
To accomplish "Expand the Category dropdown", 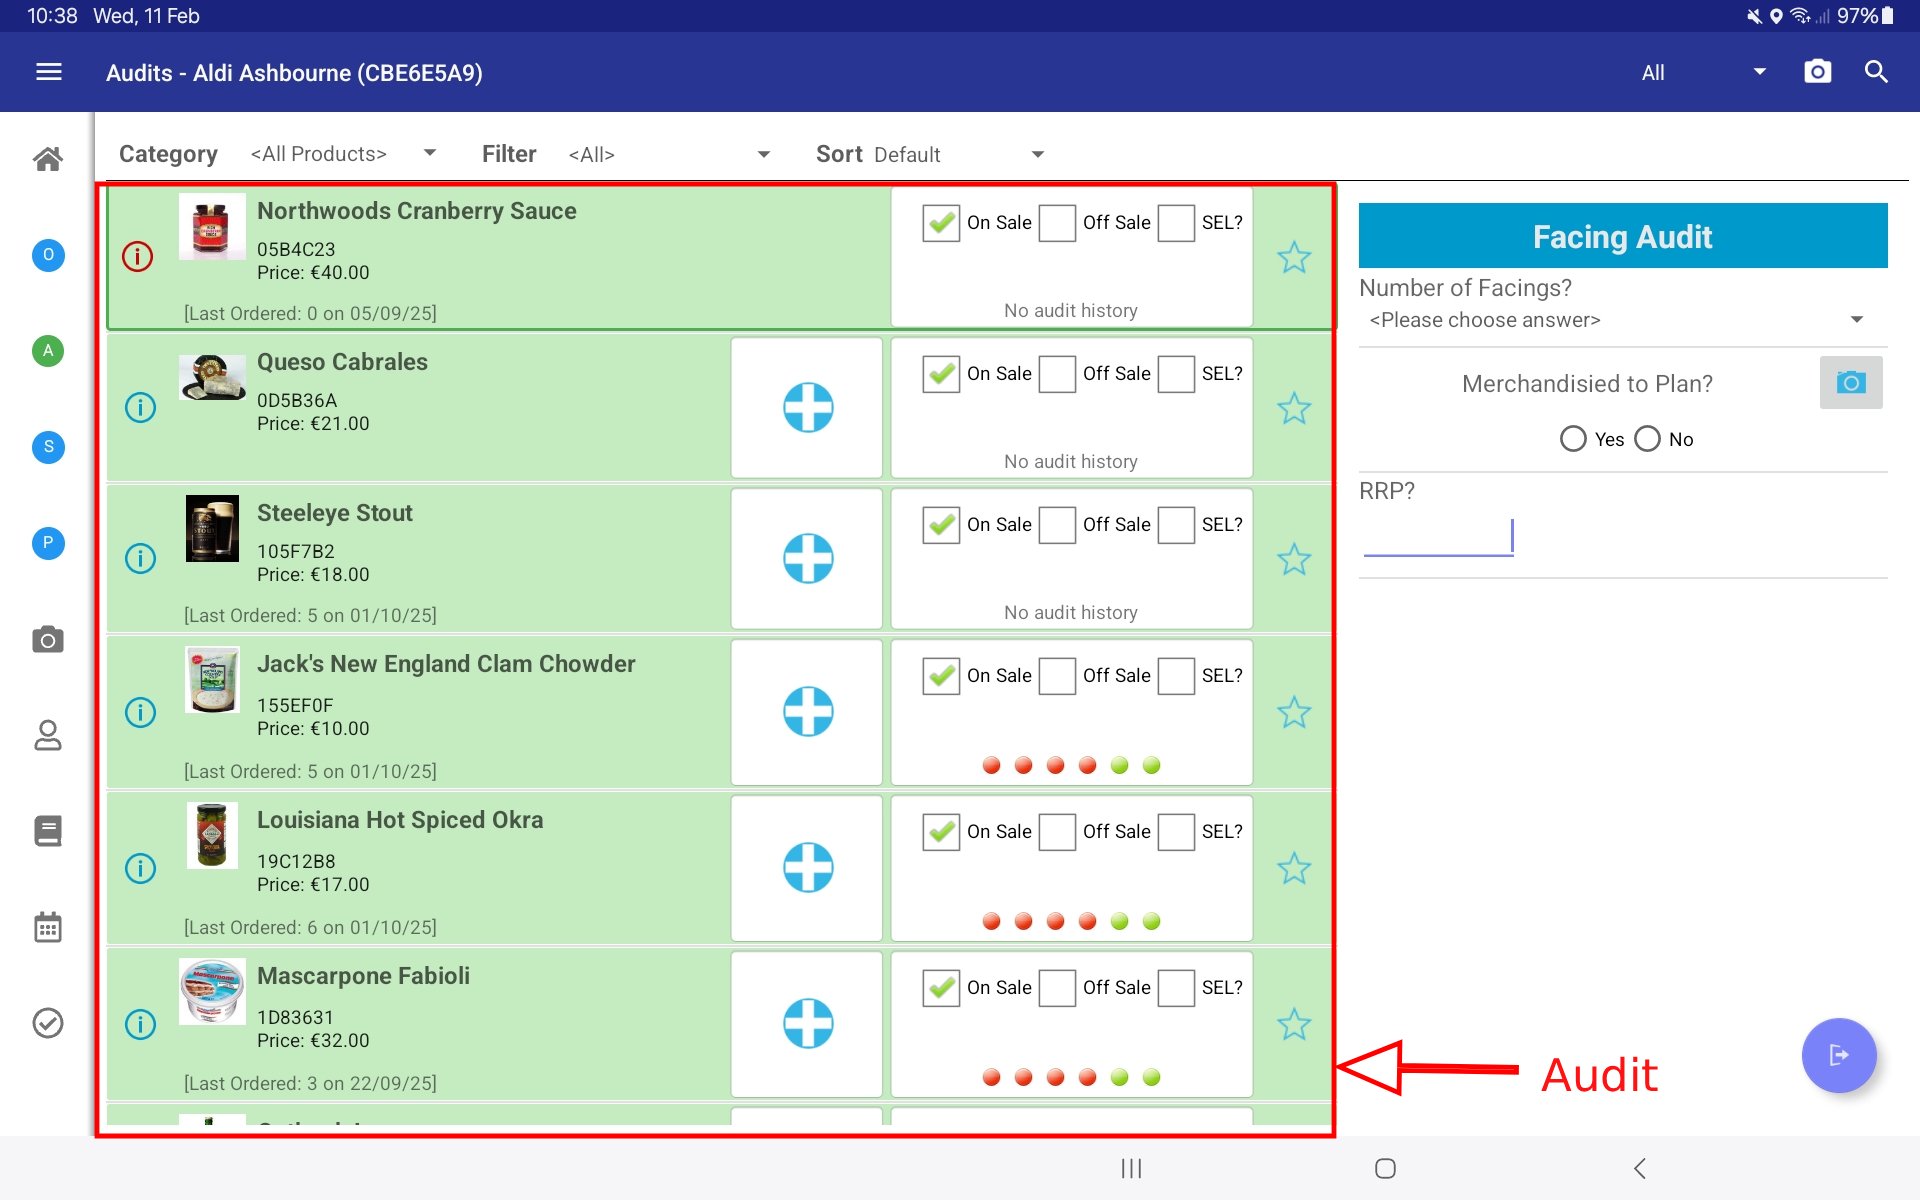I will (x=343, y=154).
